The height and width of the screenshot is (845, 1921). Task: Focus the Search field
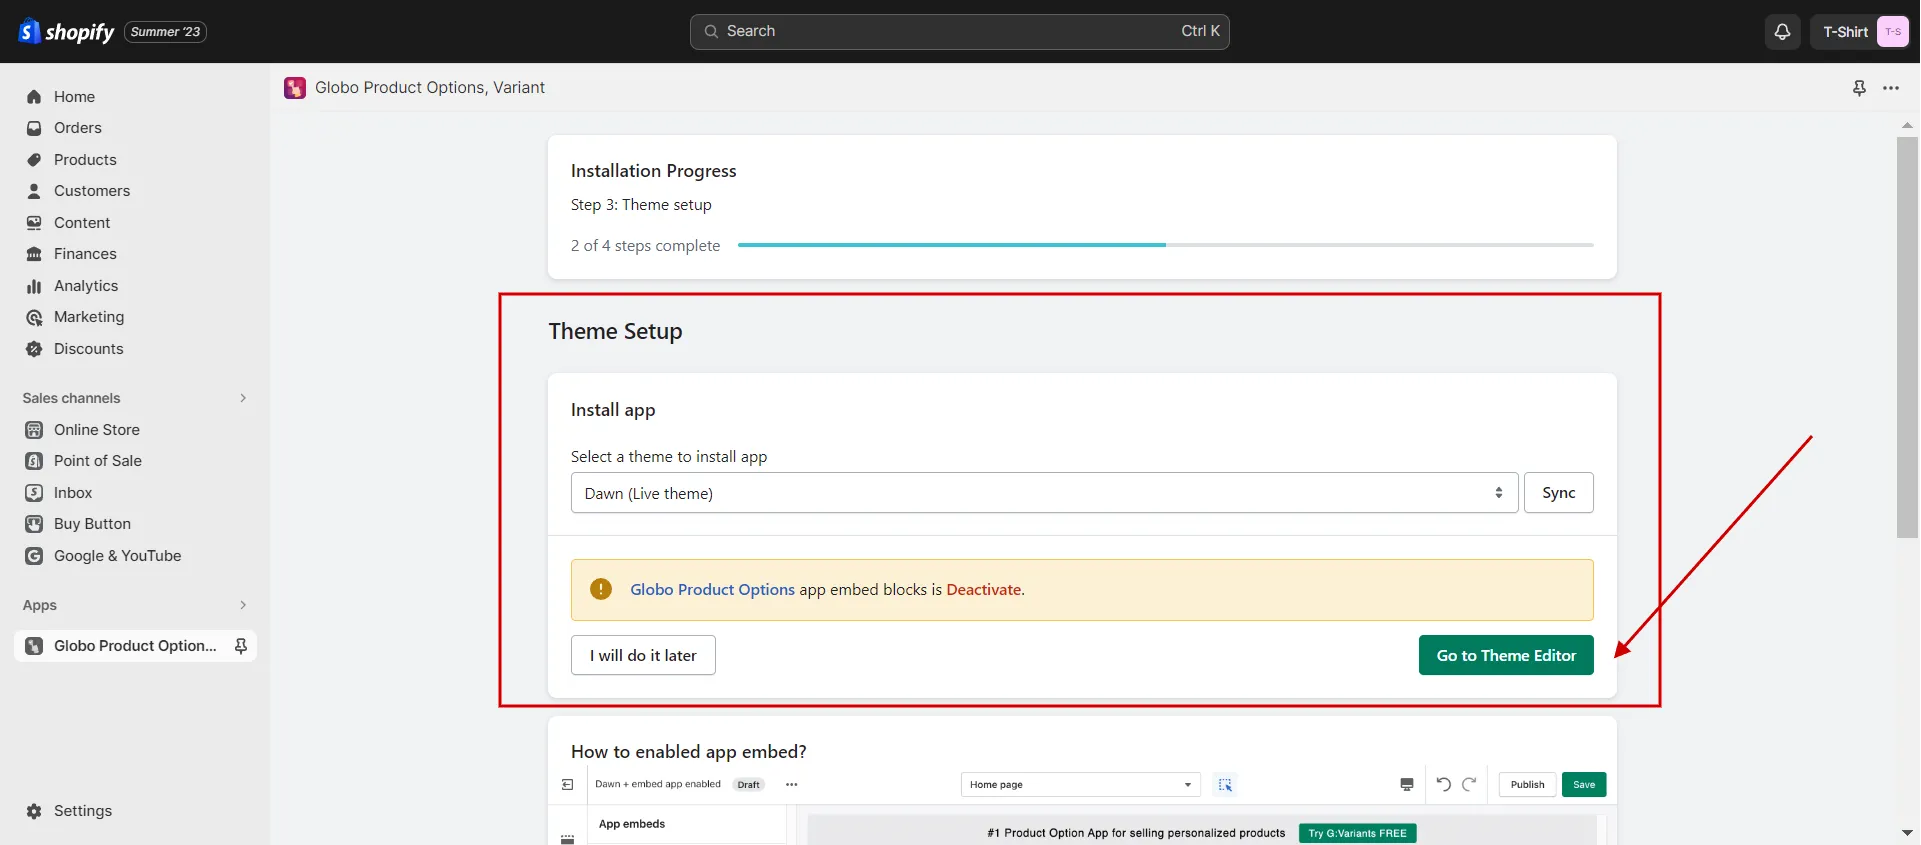959,32
